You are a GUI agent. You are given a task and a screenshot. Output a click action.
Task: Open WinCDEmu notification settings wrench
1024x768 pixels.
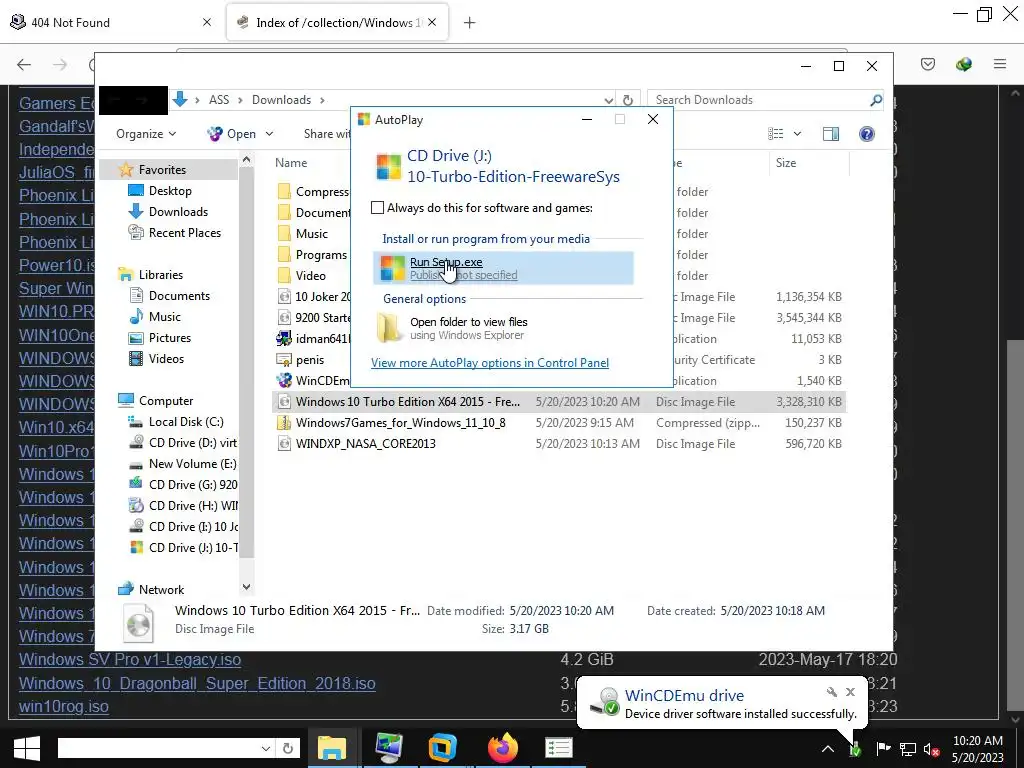pos(831,692)
